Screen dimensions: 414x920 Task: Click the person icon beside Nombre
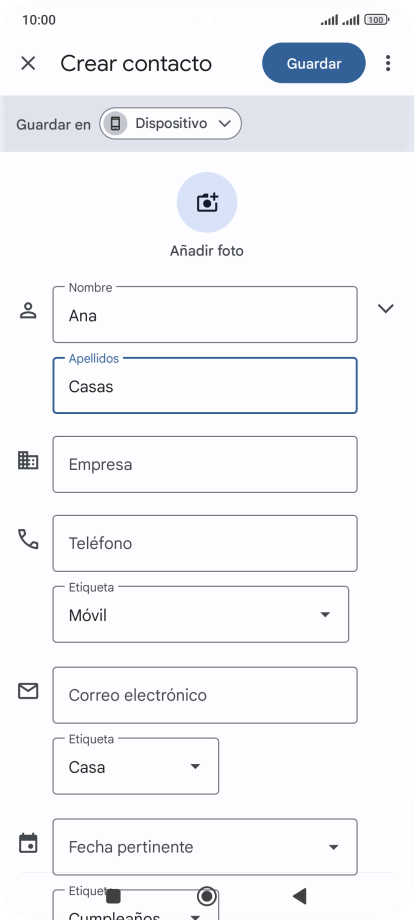click(x=28, y=310)
